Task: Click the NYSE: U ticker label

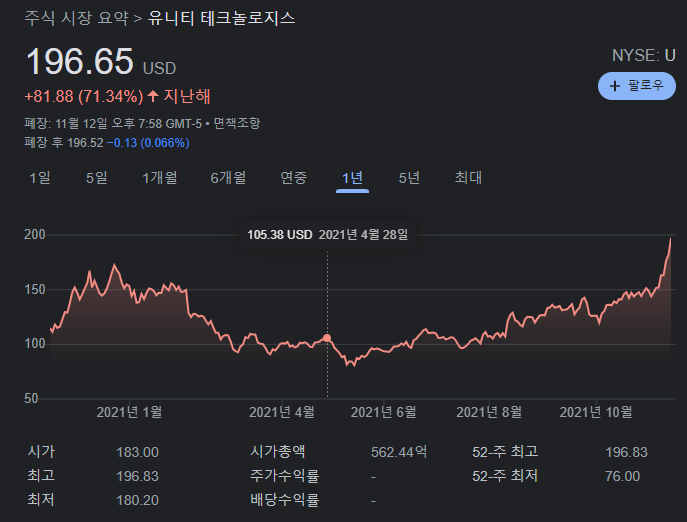Action: [644, 56]
